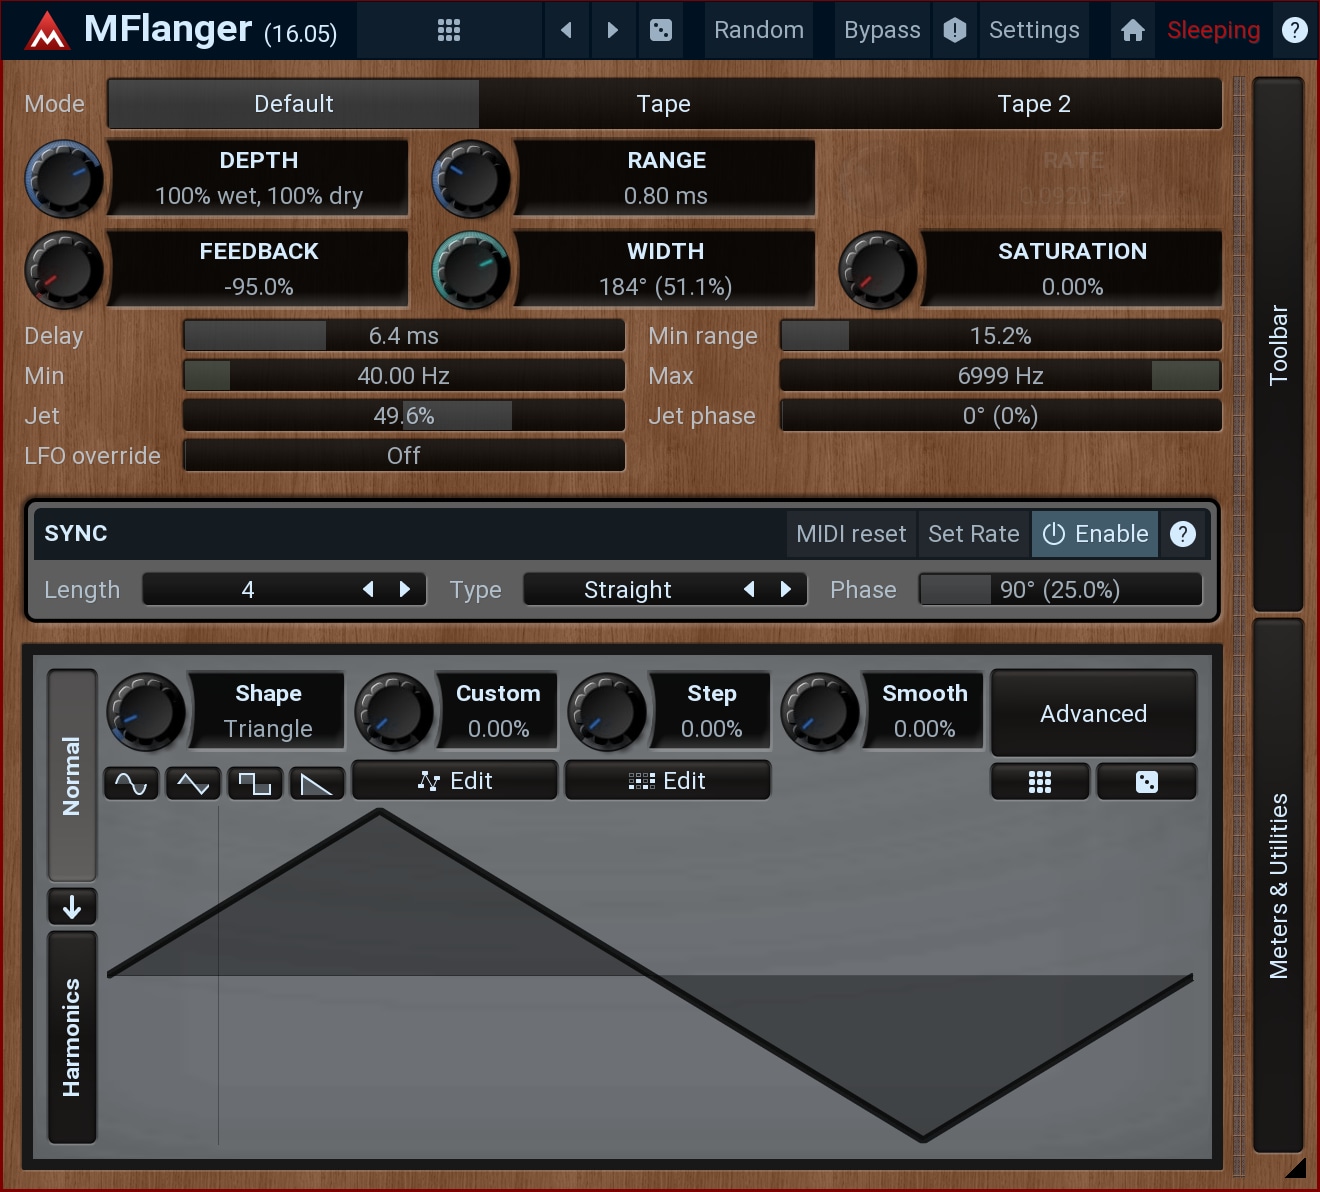Adjust the Min range 15.2% slider
Viewport: 1320px width, 1192px height.
tap(1001, 336)
